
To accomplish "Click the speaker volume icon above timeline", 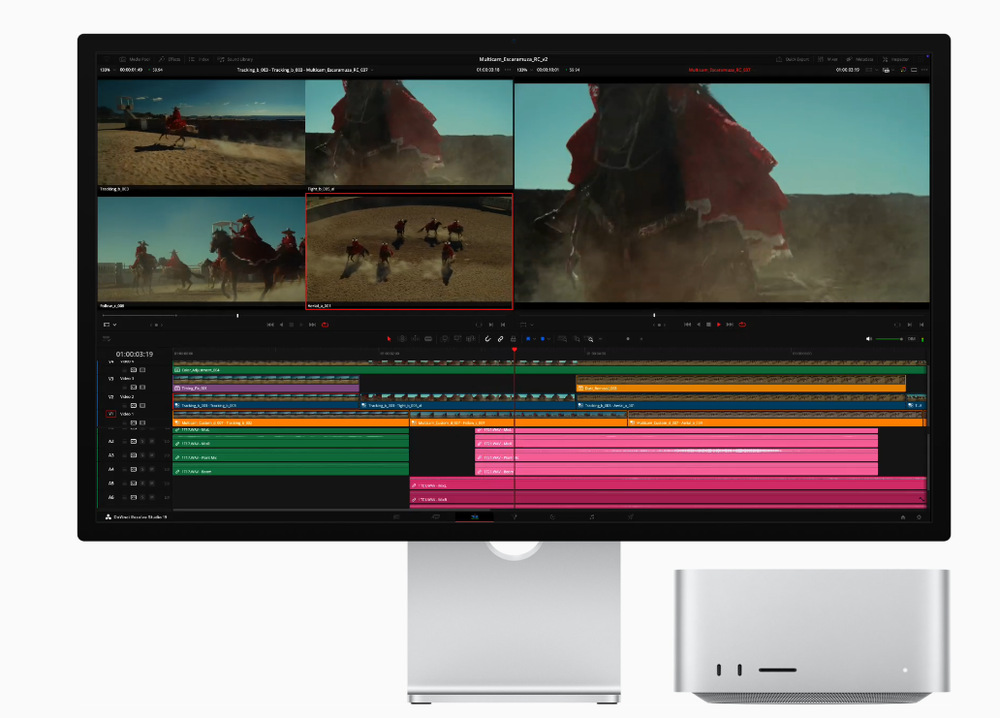I will coord(868,339).
